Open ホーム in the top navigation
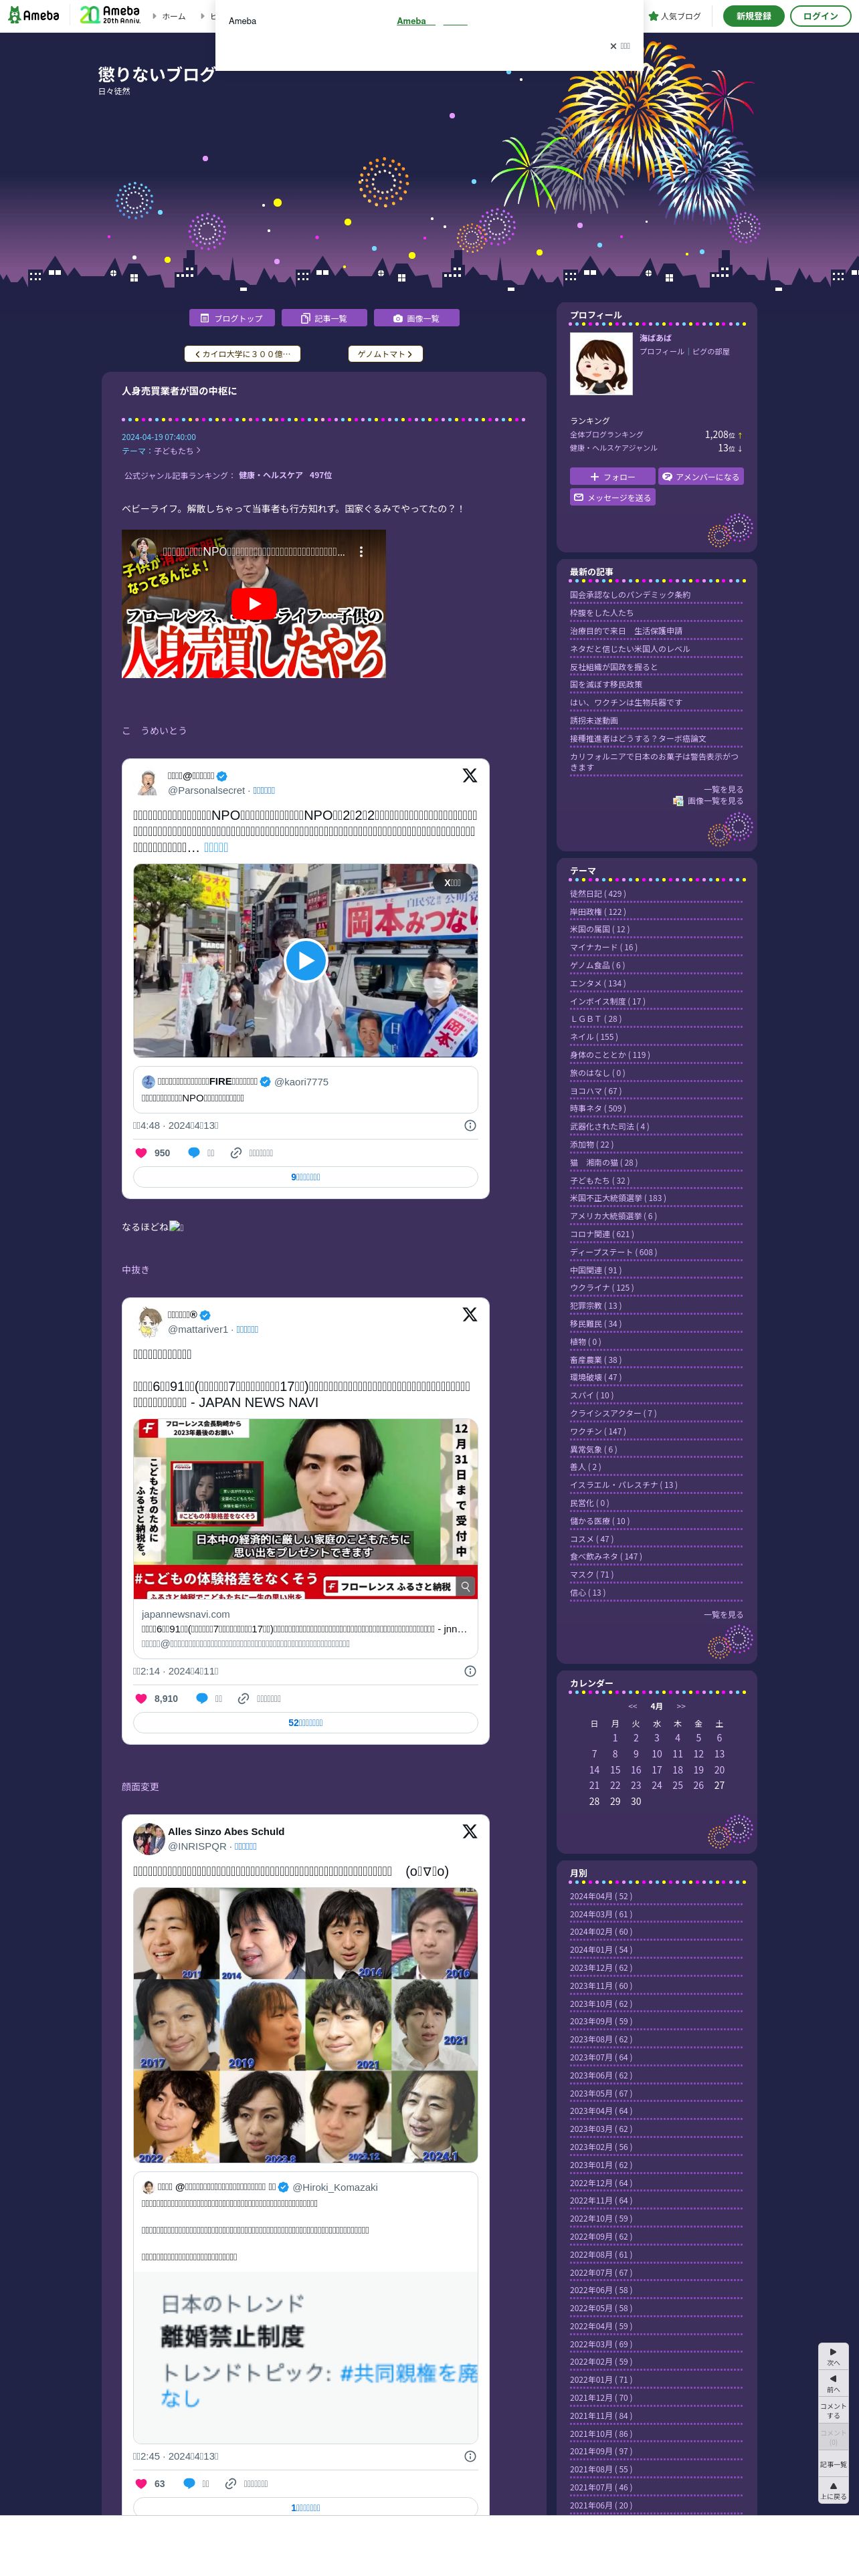 174,16
